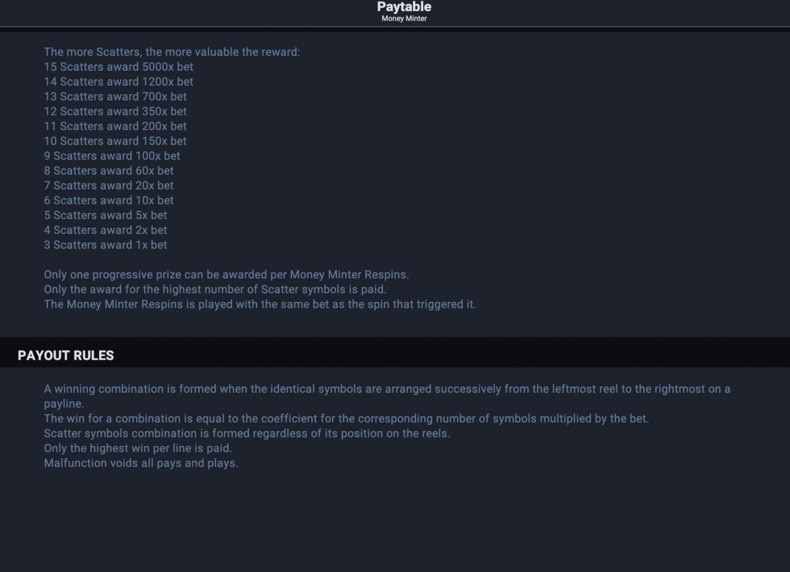Select the 15 Scatters award 5000x bet line
Viewport: 790px width, 572px height.
[118, 67]
